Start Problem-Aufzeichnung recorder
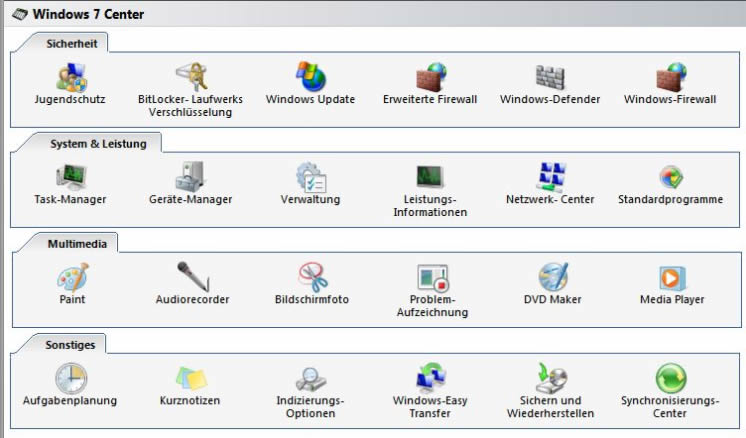746x438 pixels. coord(432,278)
